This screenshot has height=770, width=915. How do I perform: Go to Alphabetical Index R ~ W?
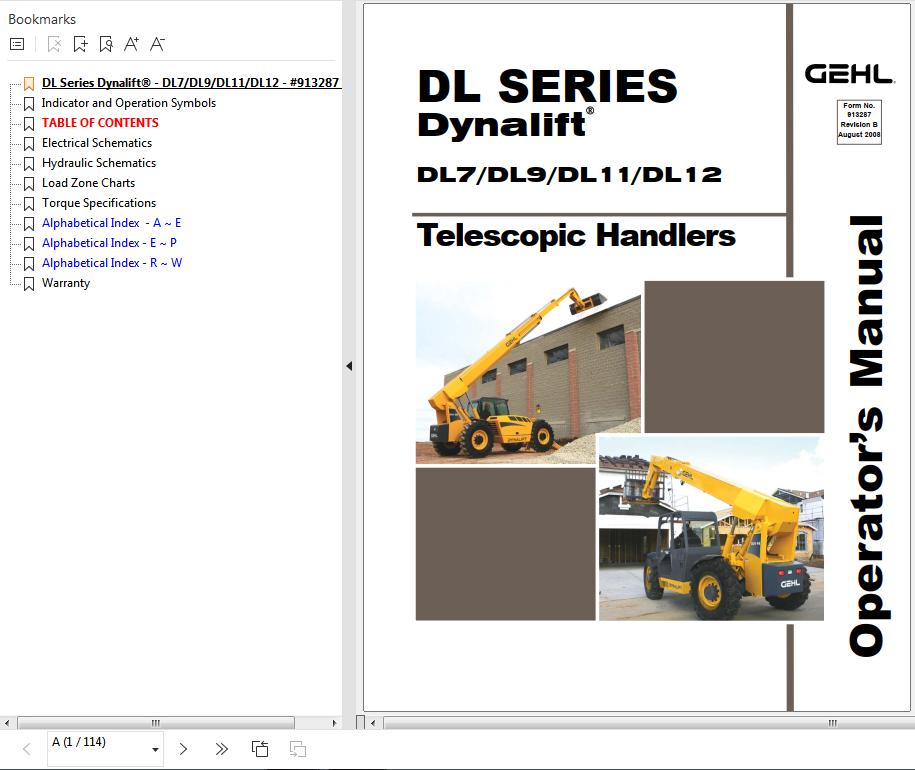(x=112, y=263)
